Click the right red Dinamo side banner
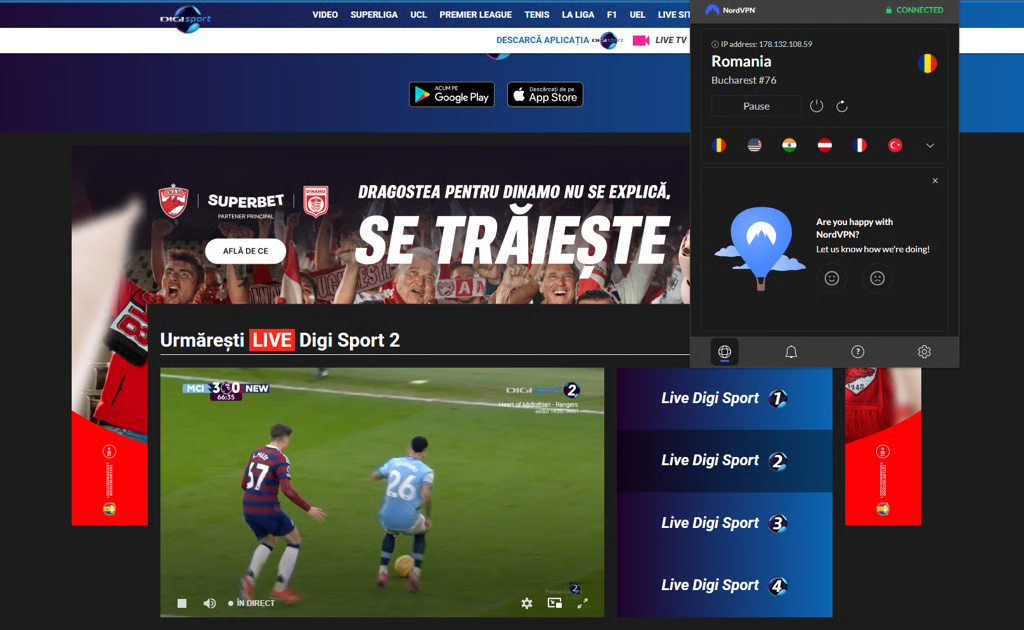This screenshot has height=630, width=1024. coord(883,447)
